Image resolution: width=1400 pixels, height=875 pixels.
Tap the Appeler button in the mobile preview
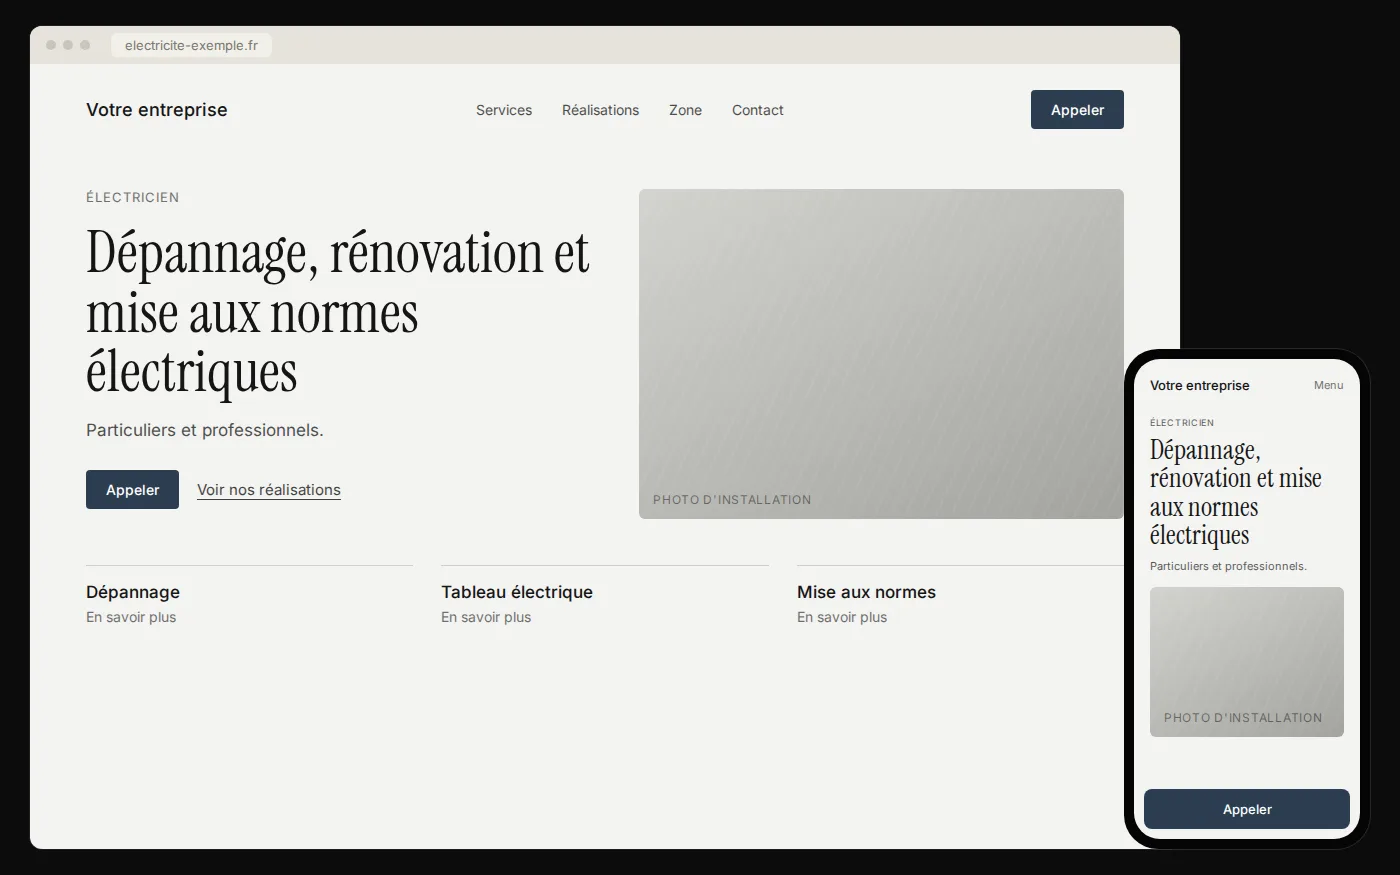(1247, 809)
